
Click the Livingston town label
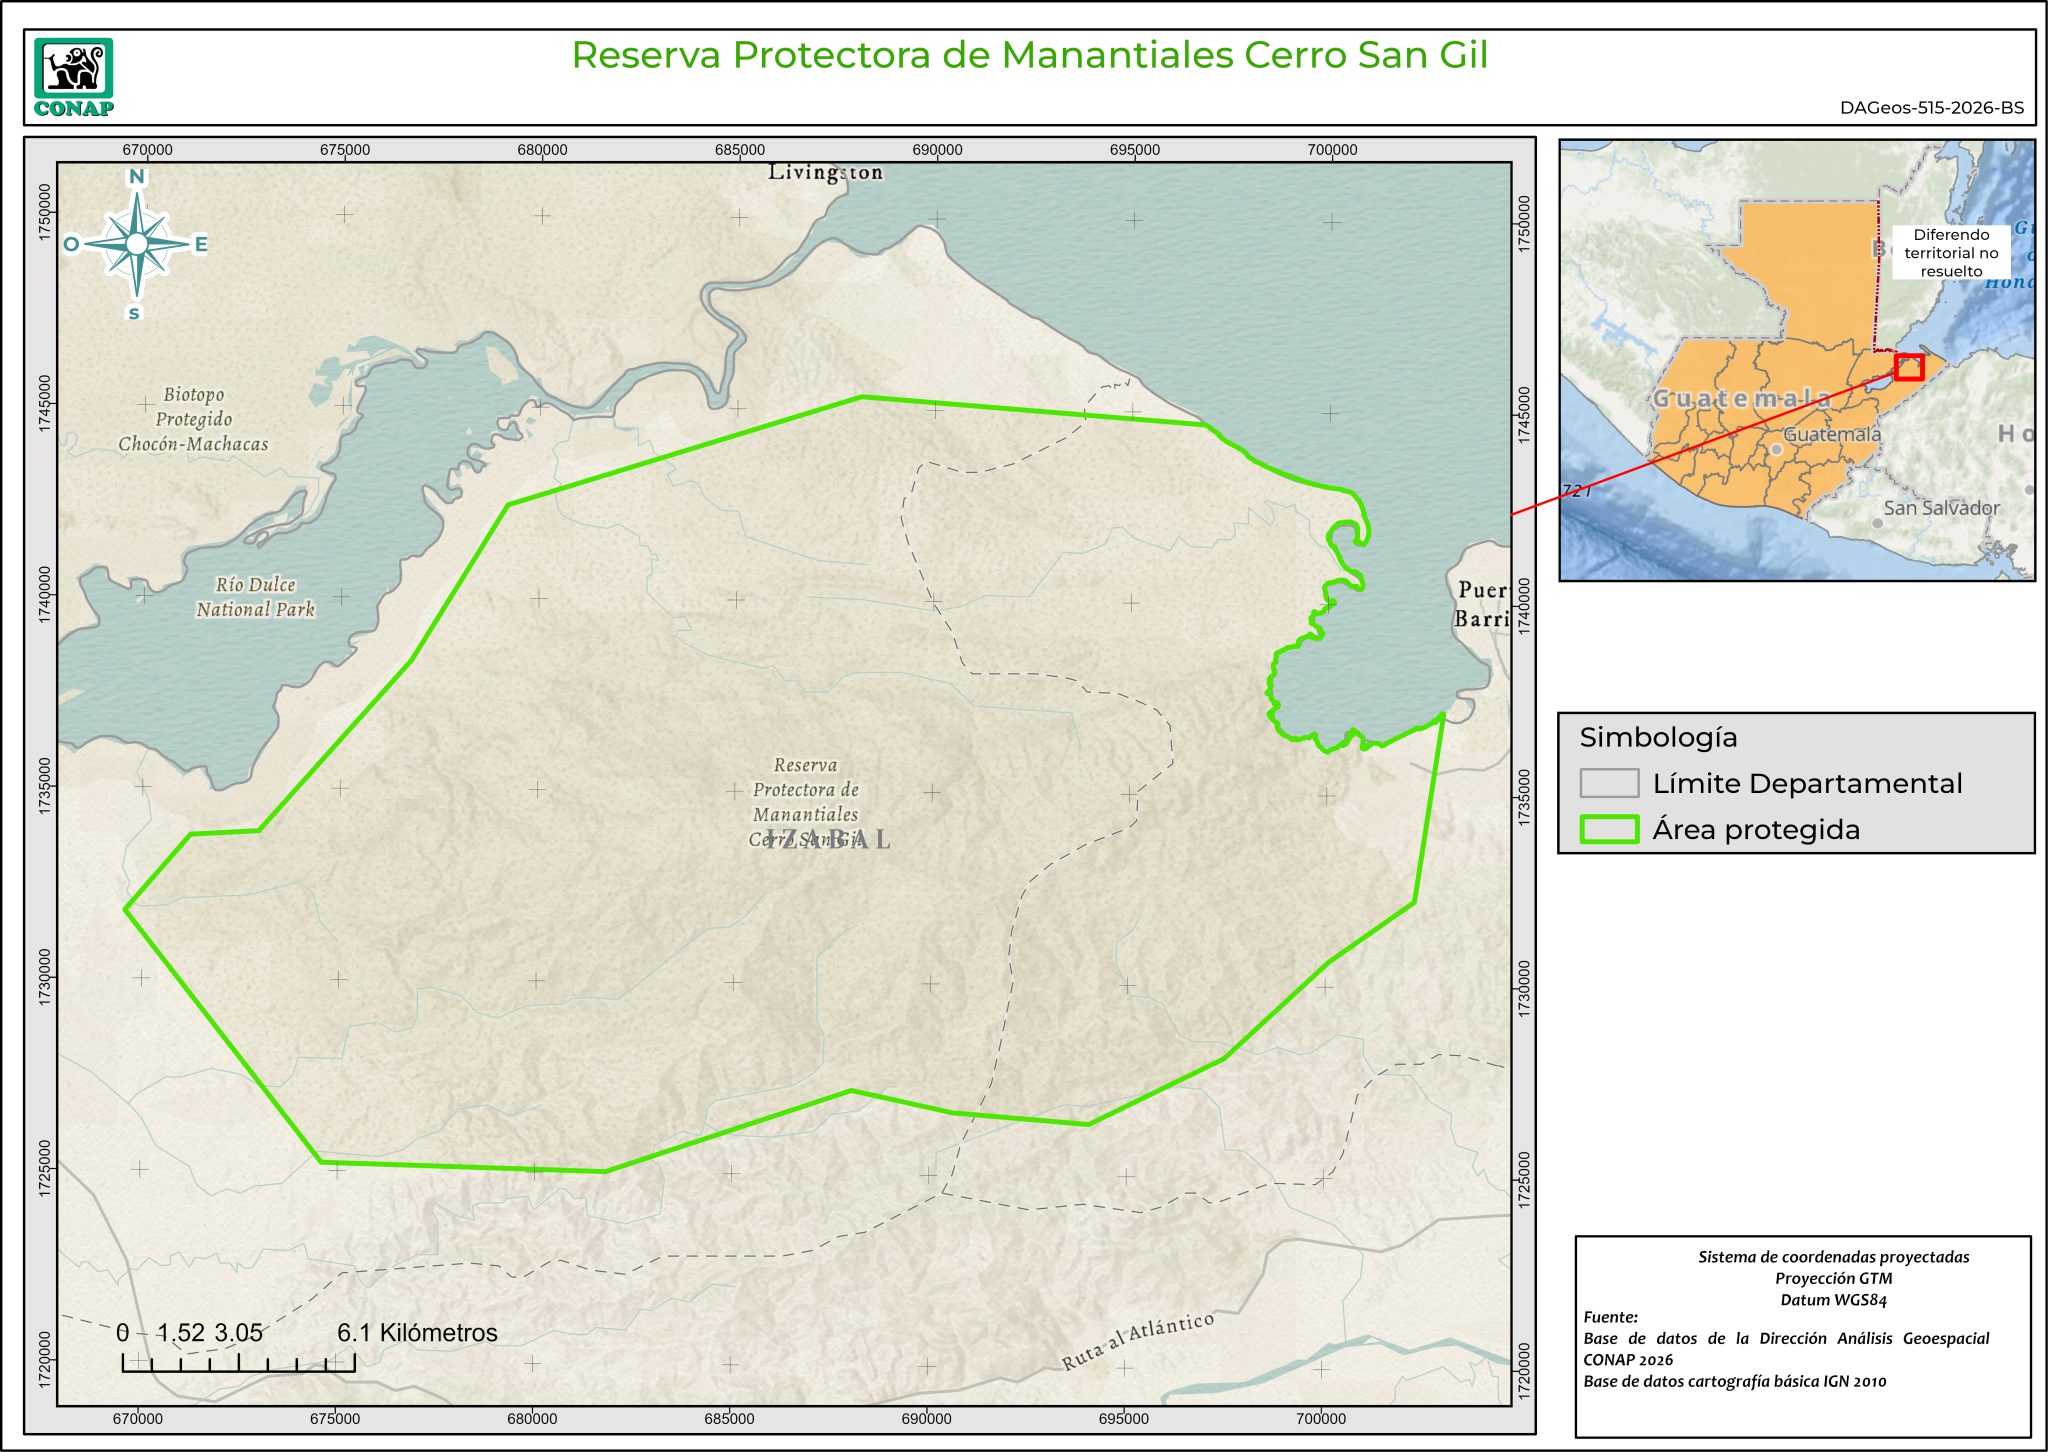[x=825, y=172]
